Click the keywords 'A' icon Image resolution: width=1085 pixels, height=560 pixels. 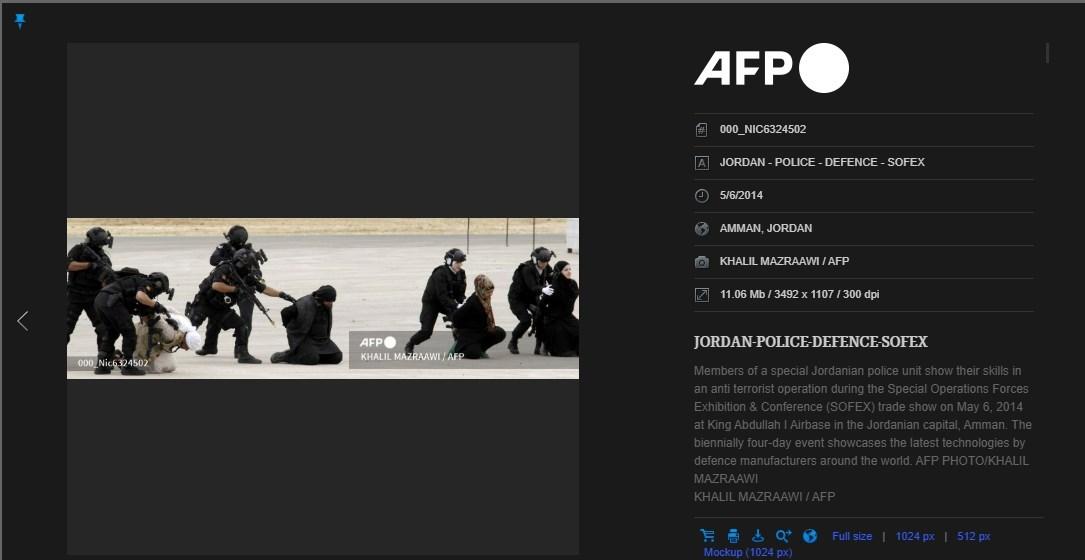[702, 163]
